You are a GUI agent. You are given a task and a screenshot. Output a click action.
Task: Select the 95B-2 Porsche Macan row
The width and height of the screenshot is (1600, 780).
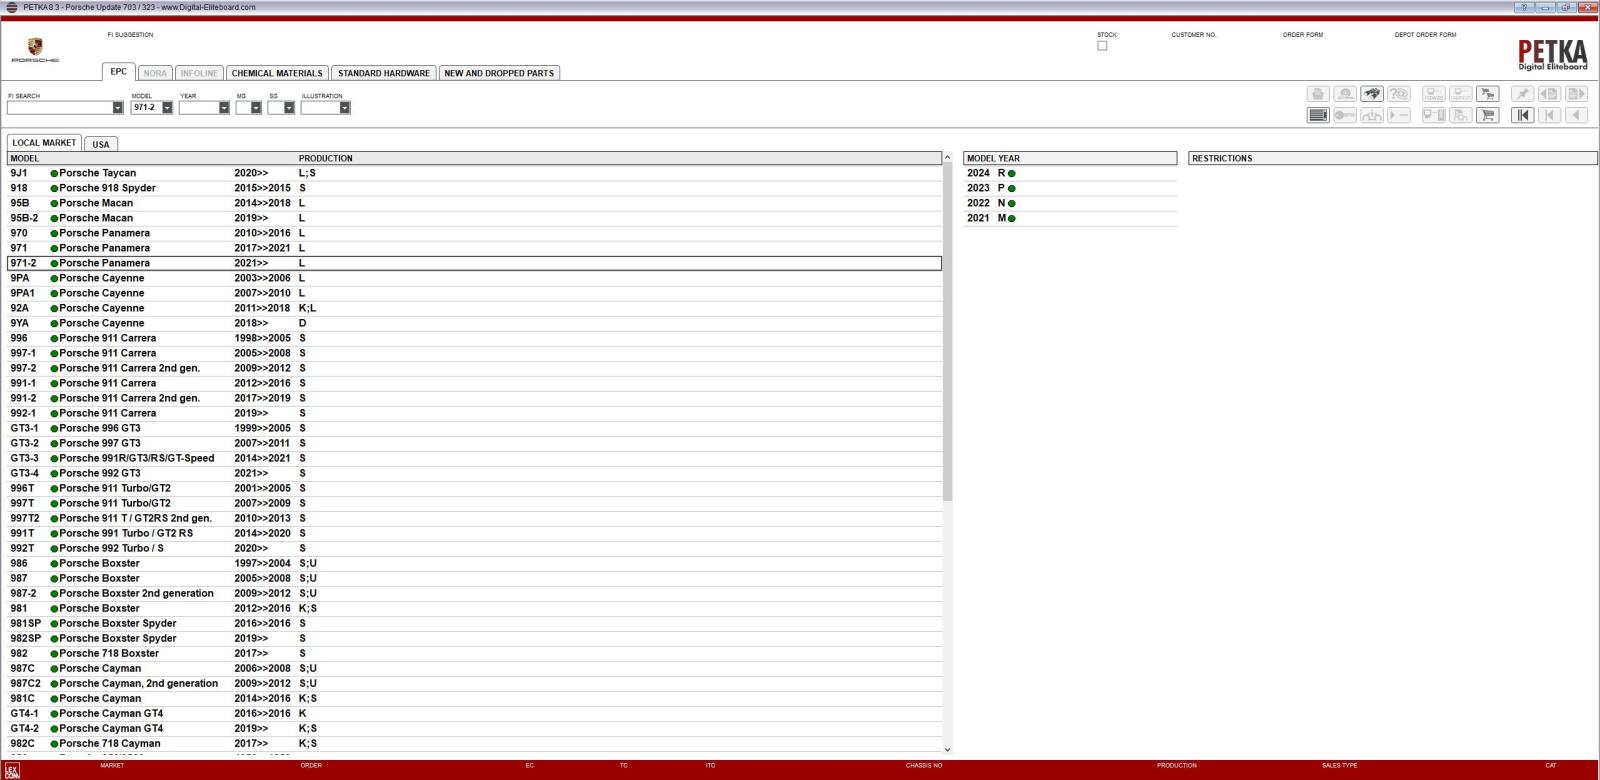474,218
